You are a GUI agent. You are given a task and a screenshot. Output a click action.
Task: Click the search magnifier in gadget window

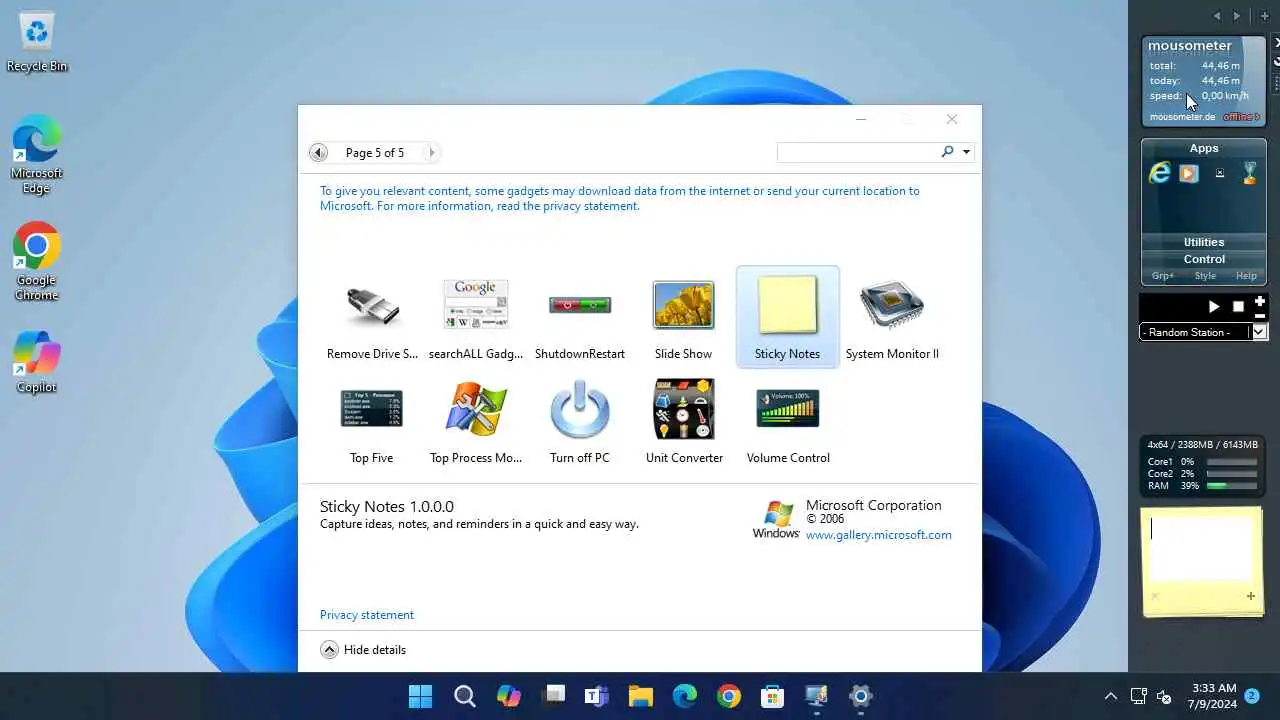(x=947, y=152)
